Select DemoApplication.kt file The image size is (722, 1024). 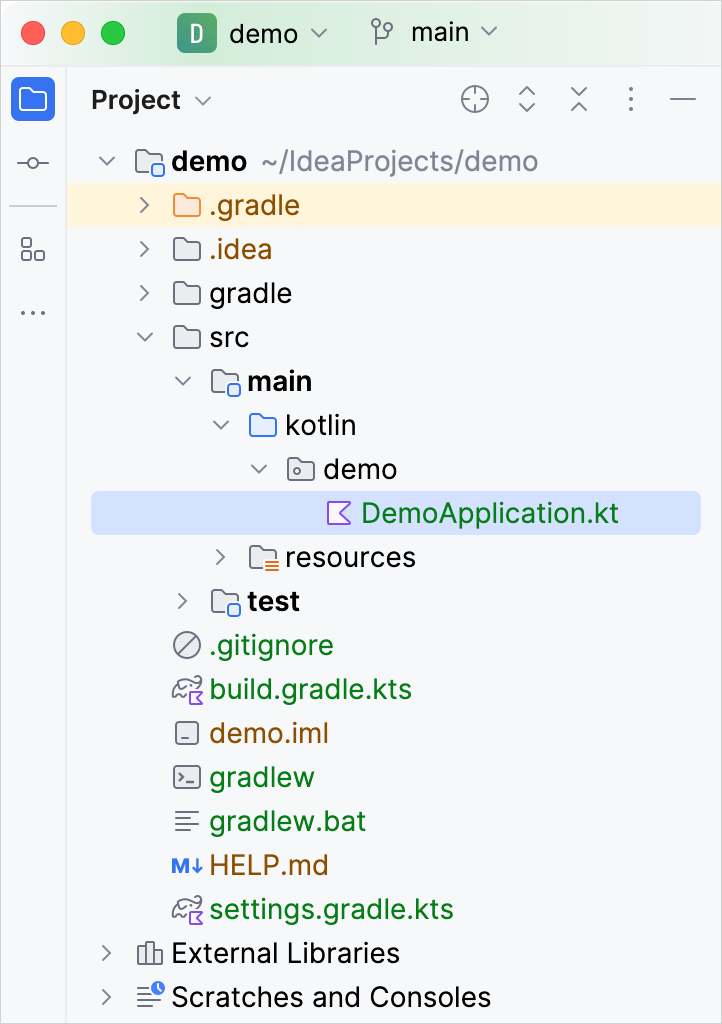pos(396,513)
